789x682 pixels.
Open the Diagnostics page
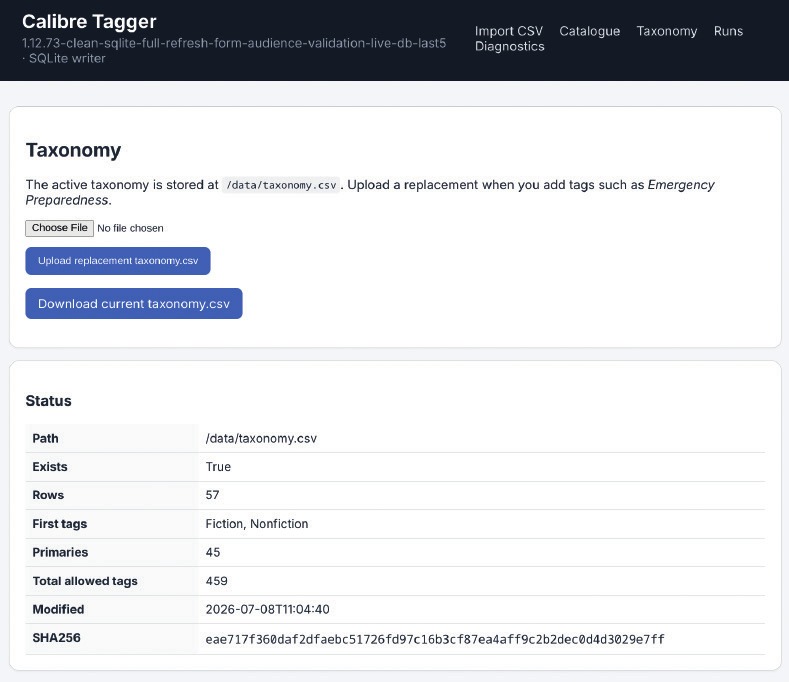[x=510, y=46]
